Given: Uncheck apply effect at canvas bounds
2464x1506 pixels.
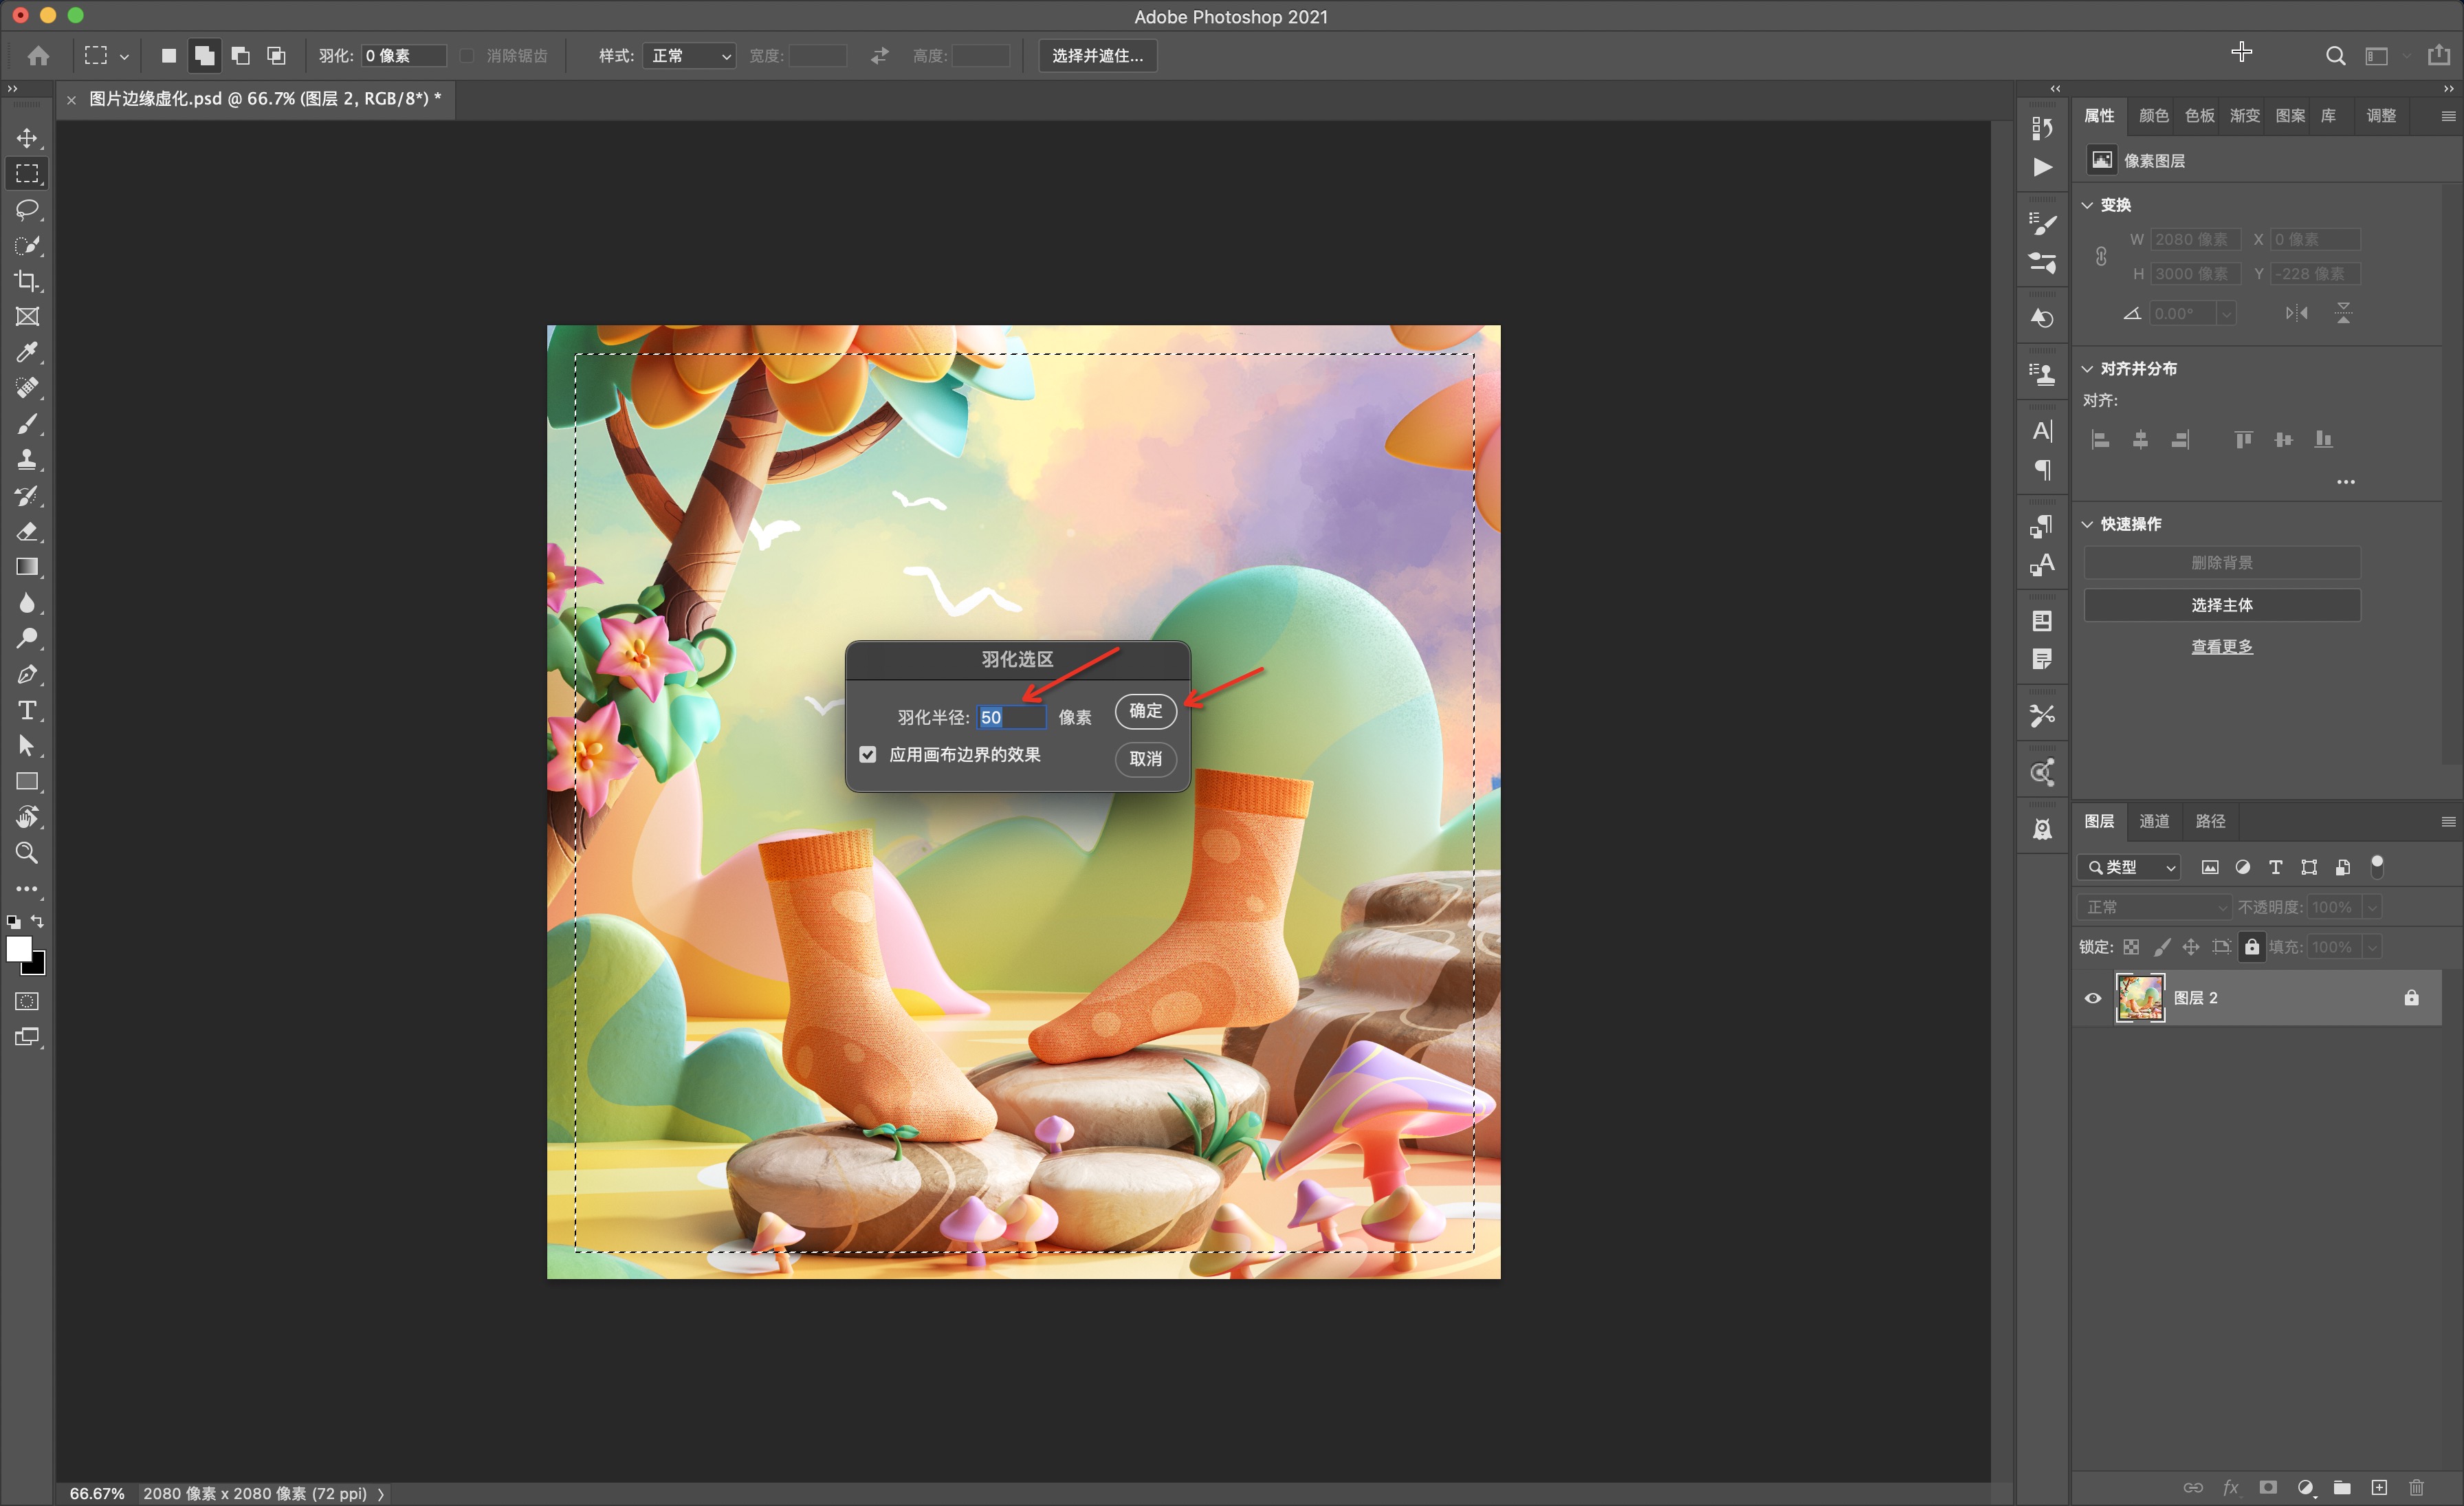Looking at the screenshot, I should [x=868, y=755].
